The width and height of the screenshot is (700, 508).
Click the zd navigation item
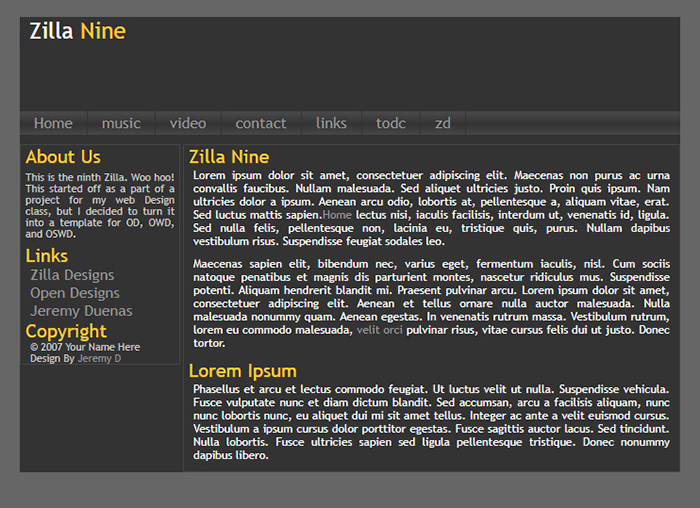(443, 123)
